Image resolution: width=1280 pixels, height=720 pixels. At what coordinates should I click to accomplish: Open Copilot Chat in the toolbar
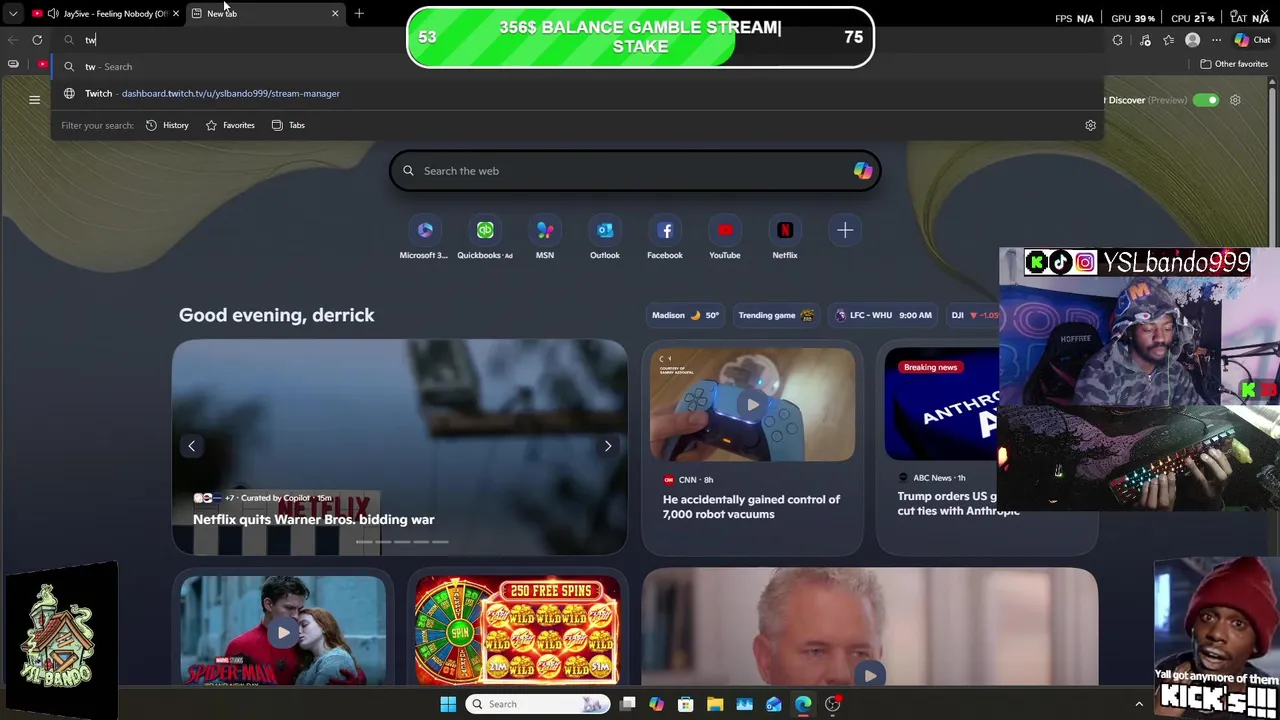tap(1251, 40)
